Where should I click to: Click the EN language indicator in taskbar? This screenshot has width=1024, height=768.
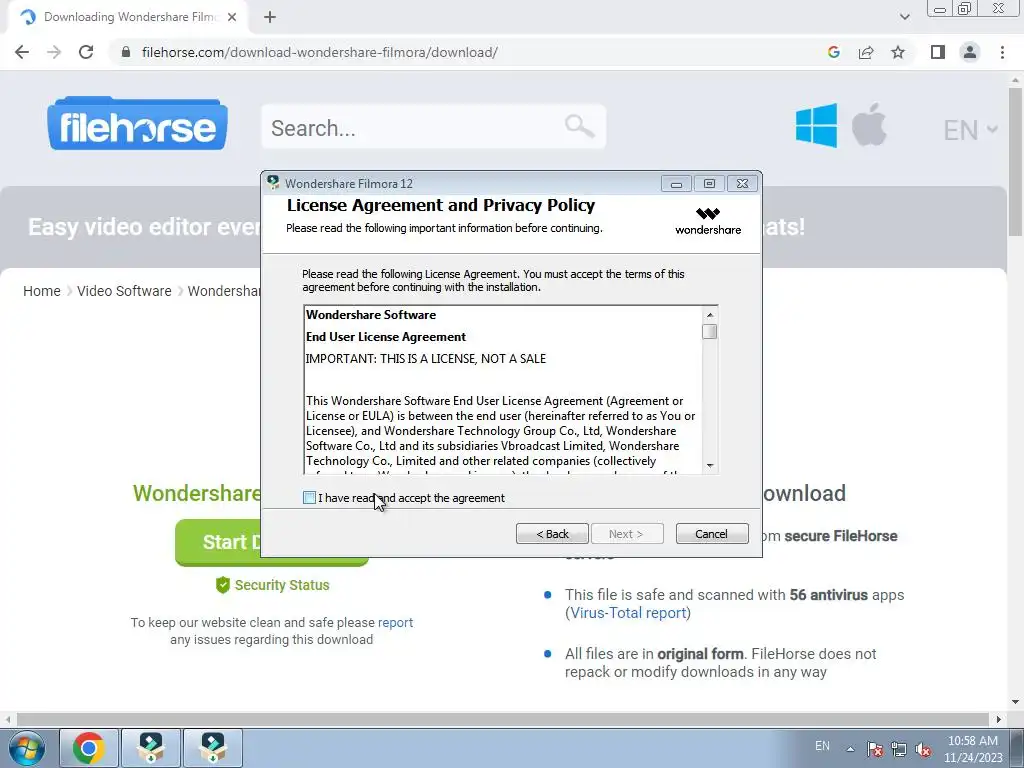click(822, 746)
